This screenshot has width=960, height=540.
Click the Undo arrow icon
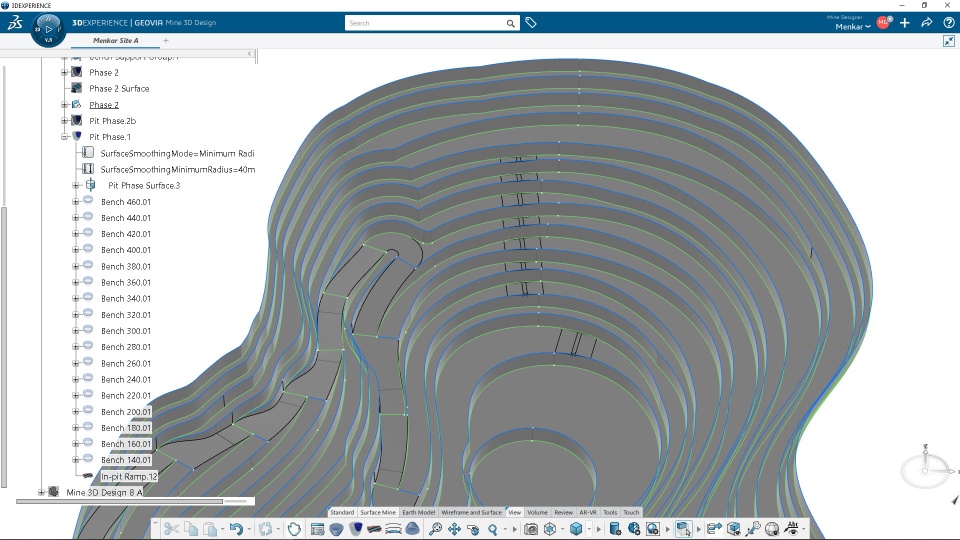pyautogui.click(x=236, y=529)
